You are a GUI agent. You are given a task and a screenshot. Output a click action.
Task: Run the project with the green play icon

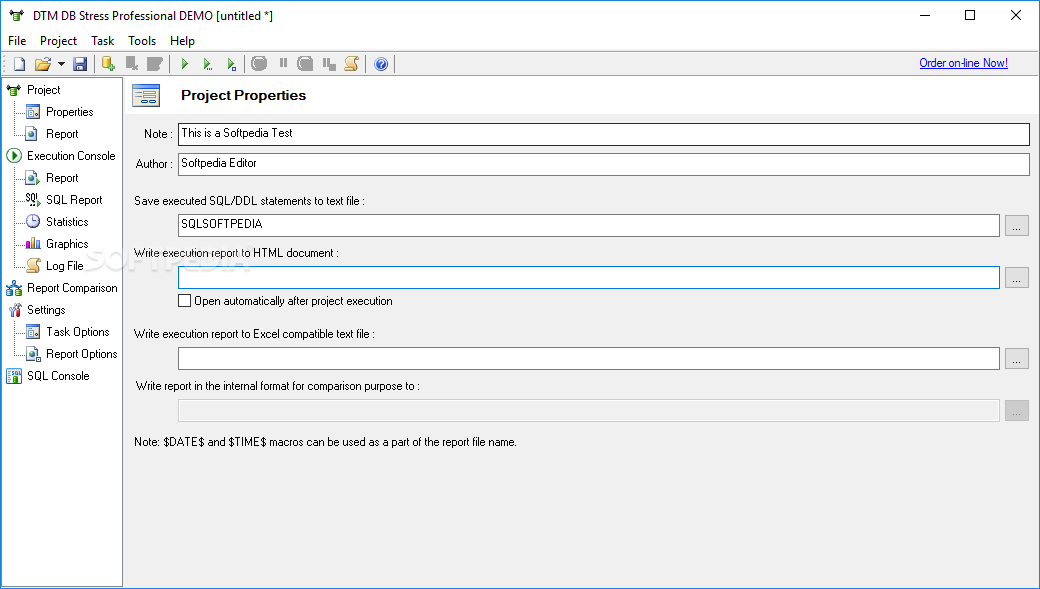[185, 64]
